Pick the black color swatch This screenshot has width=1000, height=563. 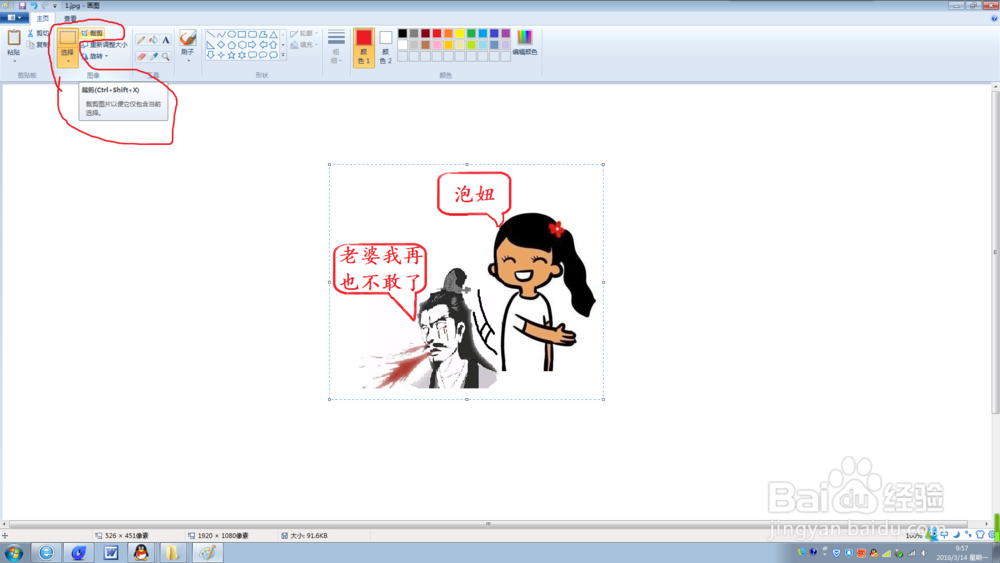402,33
